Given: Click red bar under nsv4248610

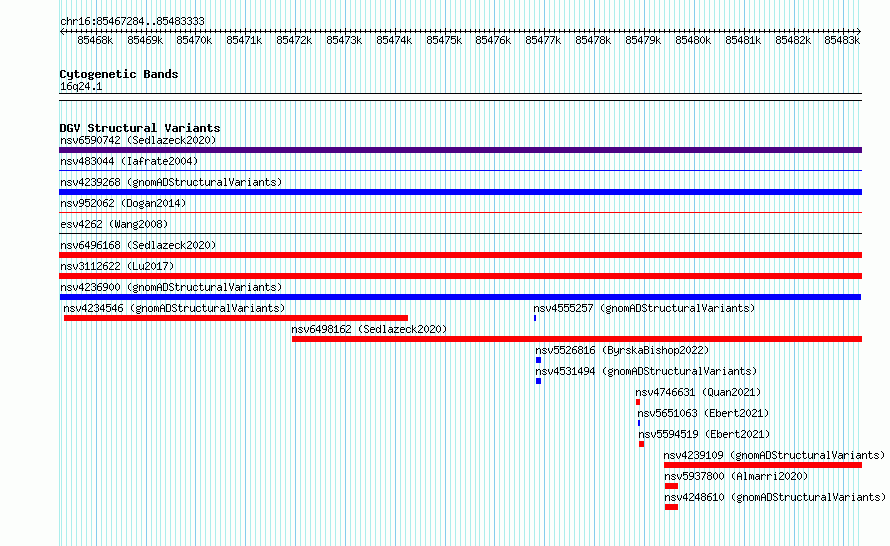Looking at the screenshot, I should (x=671, y=507).
